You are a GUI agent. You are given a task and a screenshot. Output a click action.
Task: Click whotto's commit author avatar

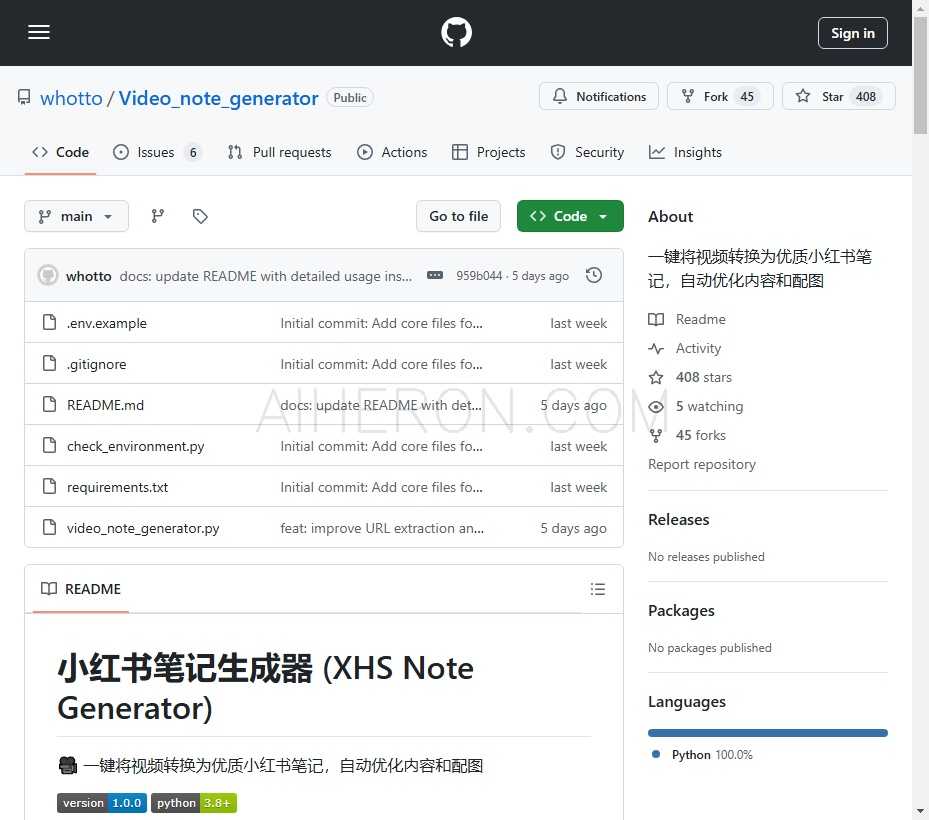coord(48,276)
